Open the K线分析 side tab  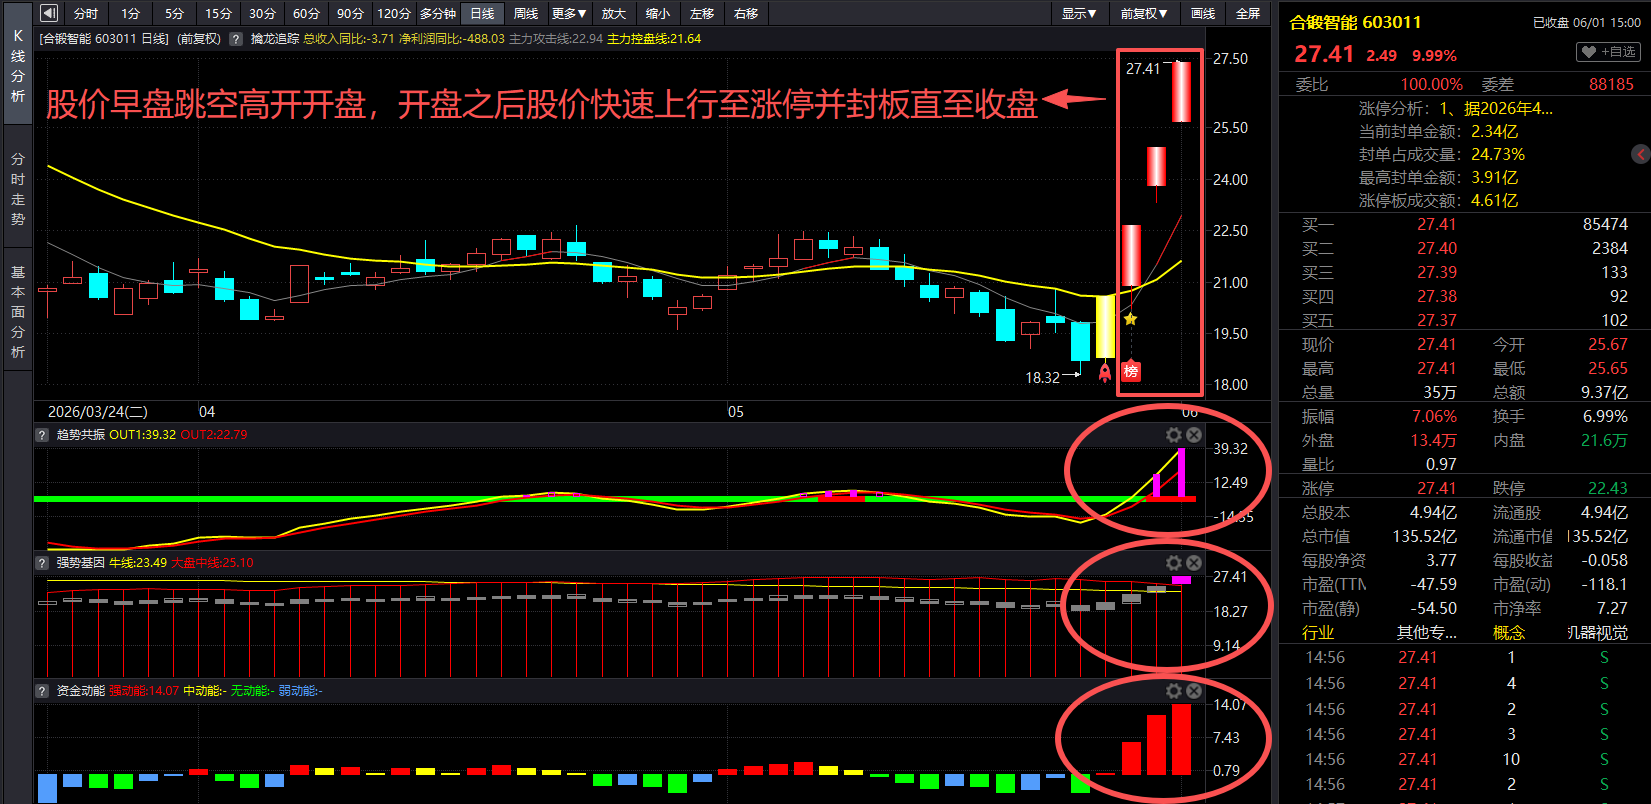(18, 65)
